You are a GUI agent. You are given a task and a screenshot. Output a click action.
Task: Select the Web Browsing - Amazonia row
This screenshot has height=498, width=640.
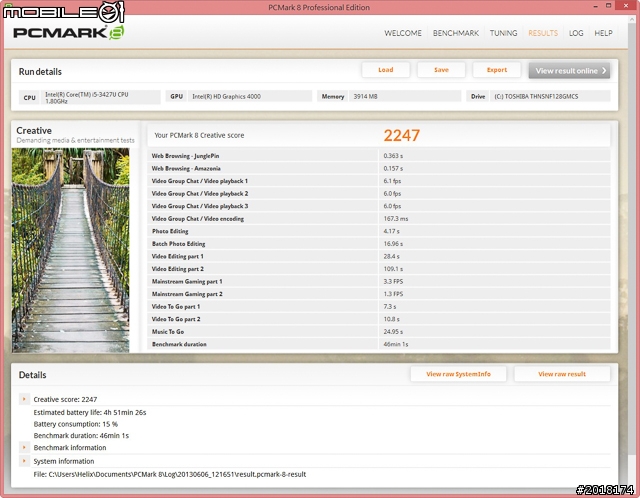coord(378,168)
